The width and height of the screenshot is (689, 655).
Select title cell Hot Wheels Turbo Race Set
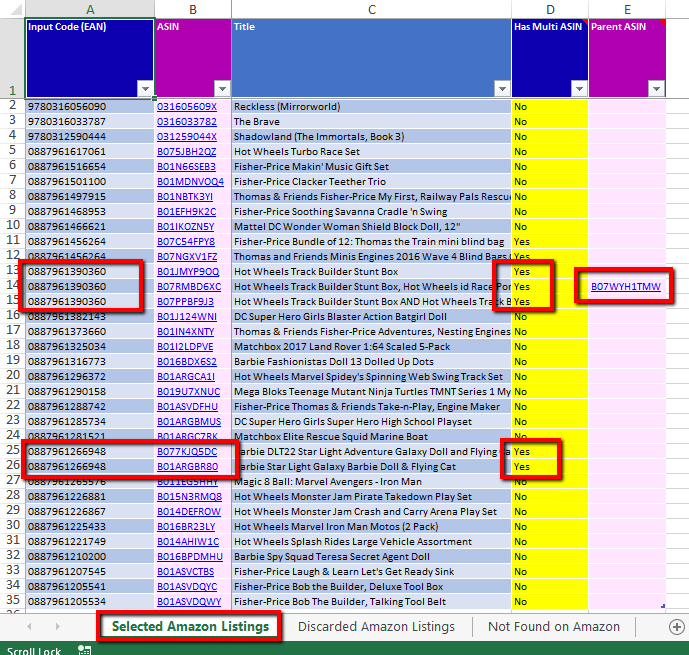click(371, 152)
